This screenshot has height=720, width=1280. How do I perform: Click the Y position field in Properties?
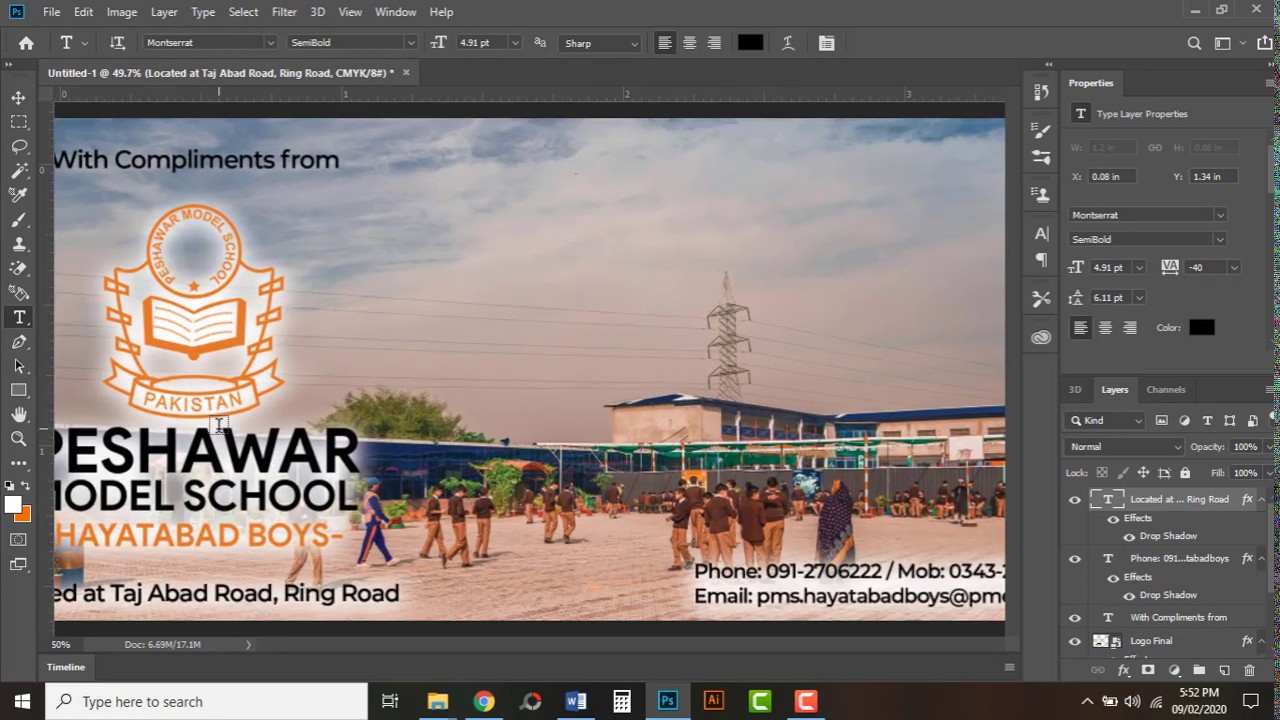pos(1215,177)
